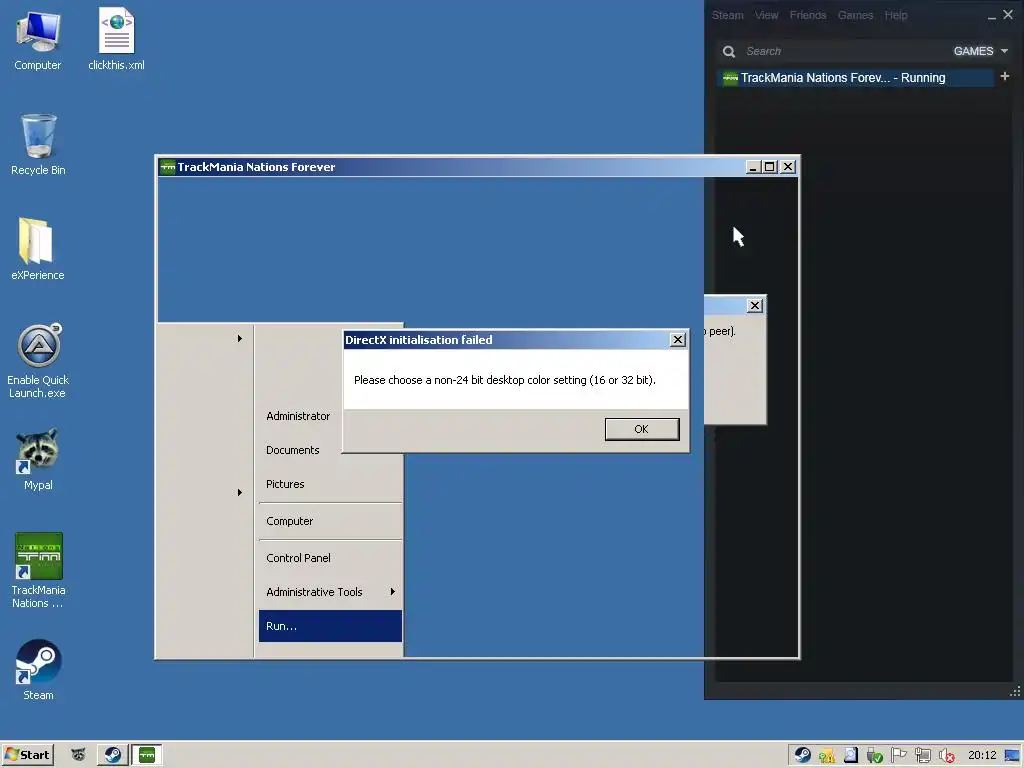The height and width of the screenshot is (768, 1024).
Task: Click TrackMania title bar window icon
Action: [167, 167]
